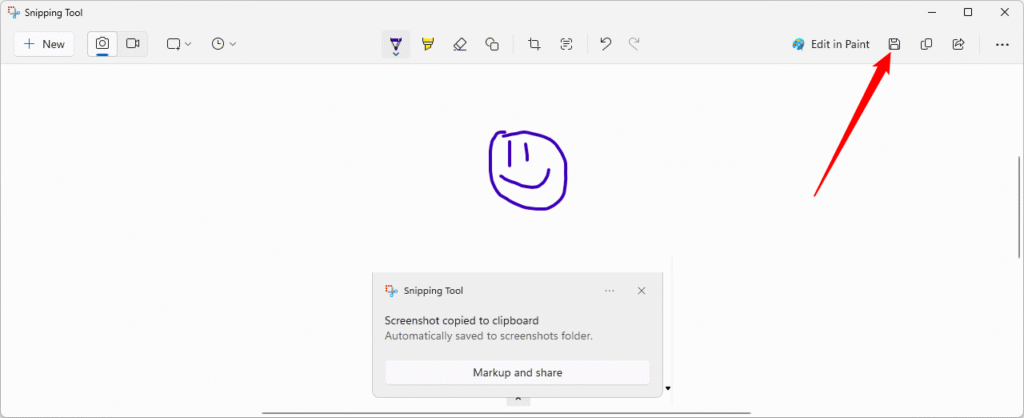
Task: Open notification options ellipsis menu
Action: pyautogui.click(x=610, y=291)
